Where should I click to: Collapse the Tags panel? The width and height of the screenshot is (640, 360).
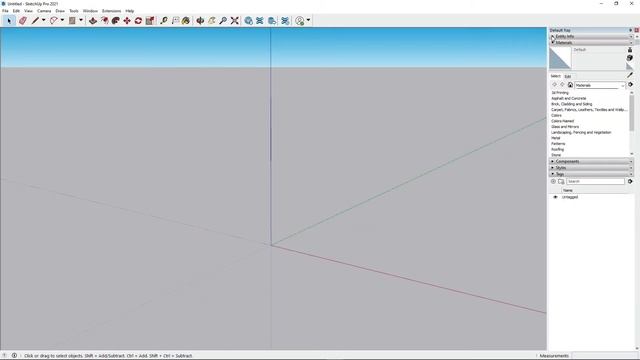click(x=591, y=174)
